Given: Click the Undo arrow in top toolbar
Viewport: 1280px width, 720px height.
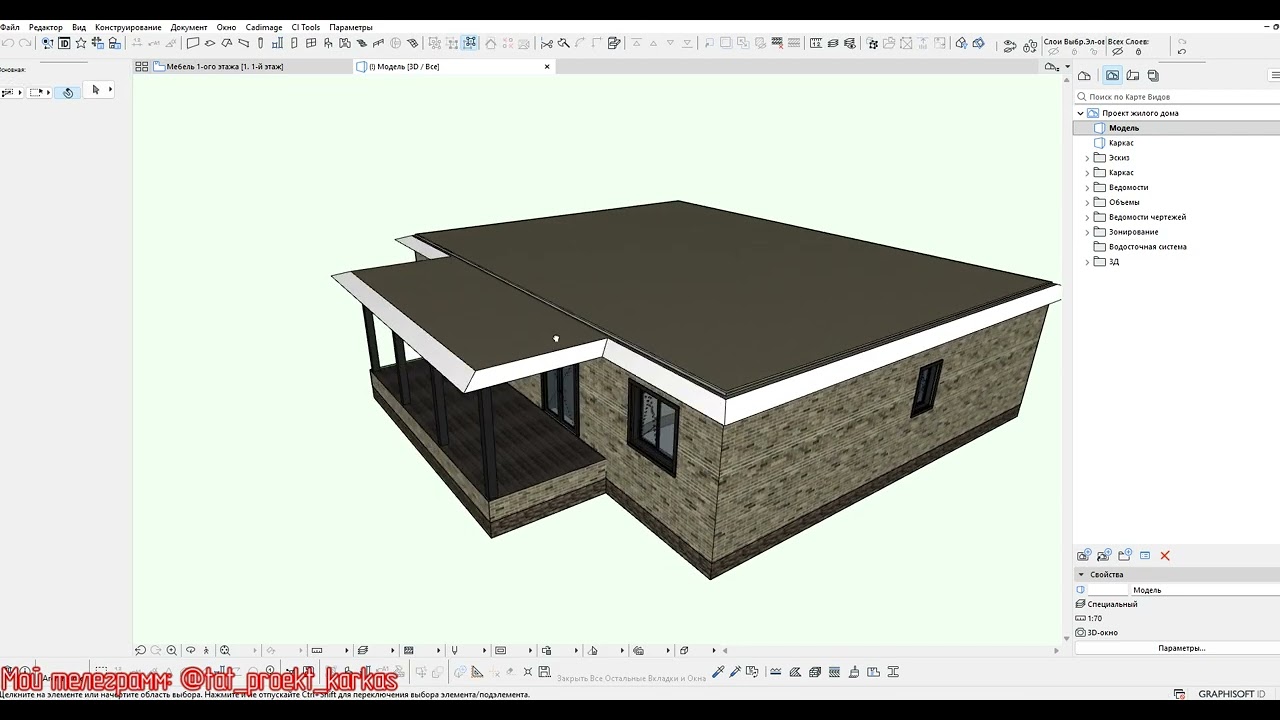Looking at the screenshot, I should pos(8,43).
